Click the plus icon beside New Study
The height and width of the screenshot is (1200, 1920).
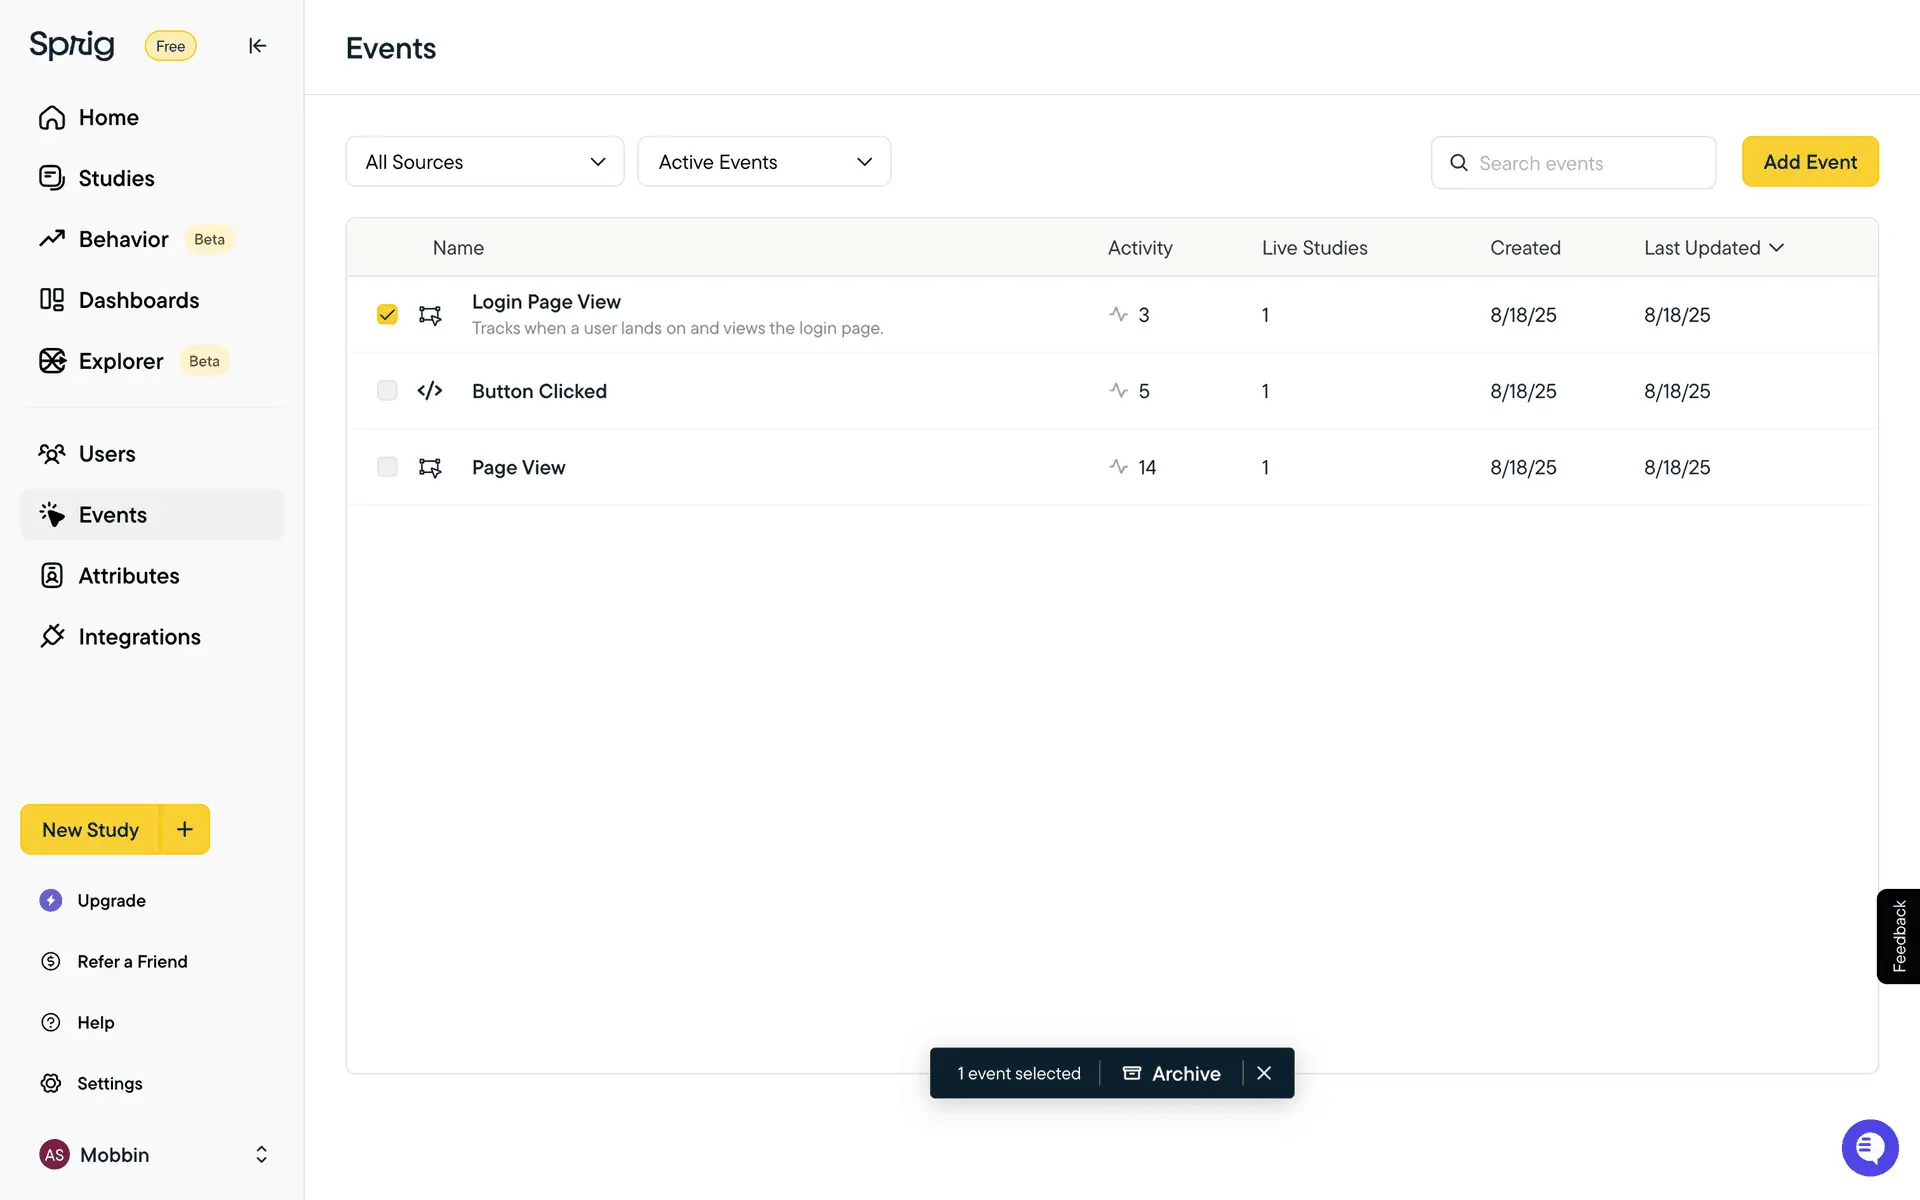click(x=185, y=829)
